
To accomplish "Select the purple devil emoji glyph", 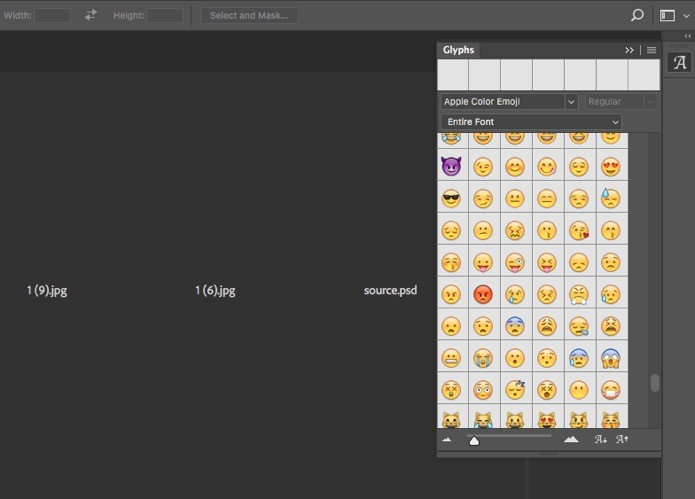I will (451, 166).
